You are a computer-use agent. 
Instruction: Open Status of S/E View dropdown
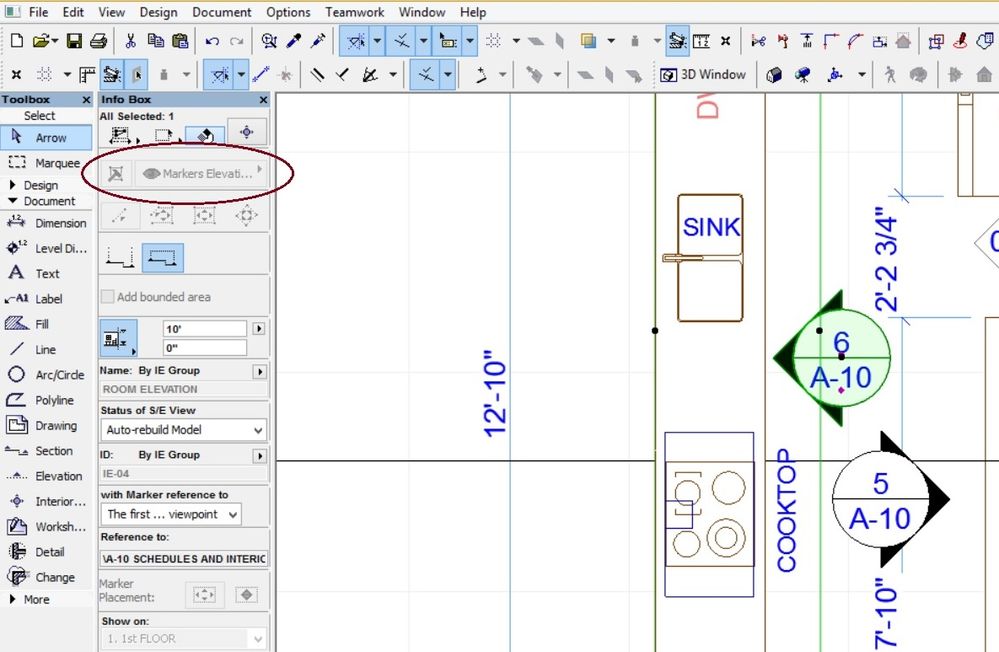tap(183, 430)
